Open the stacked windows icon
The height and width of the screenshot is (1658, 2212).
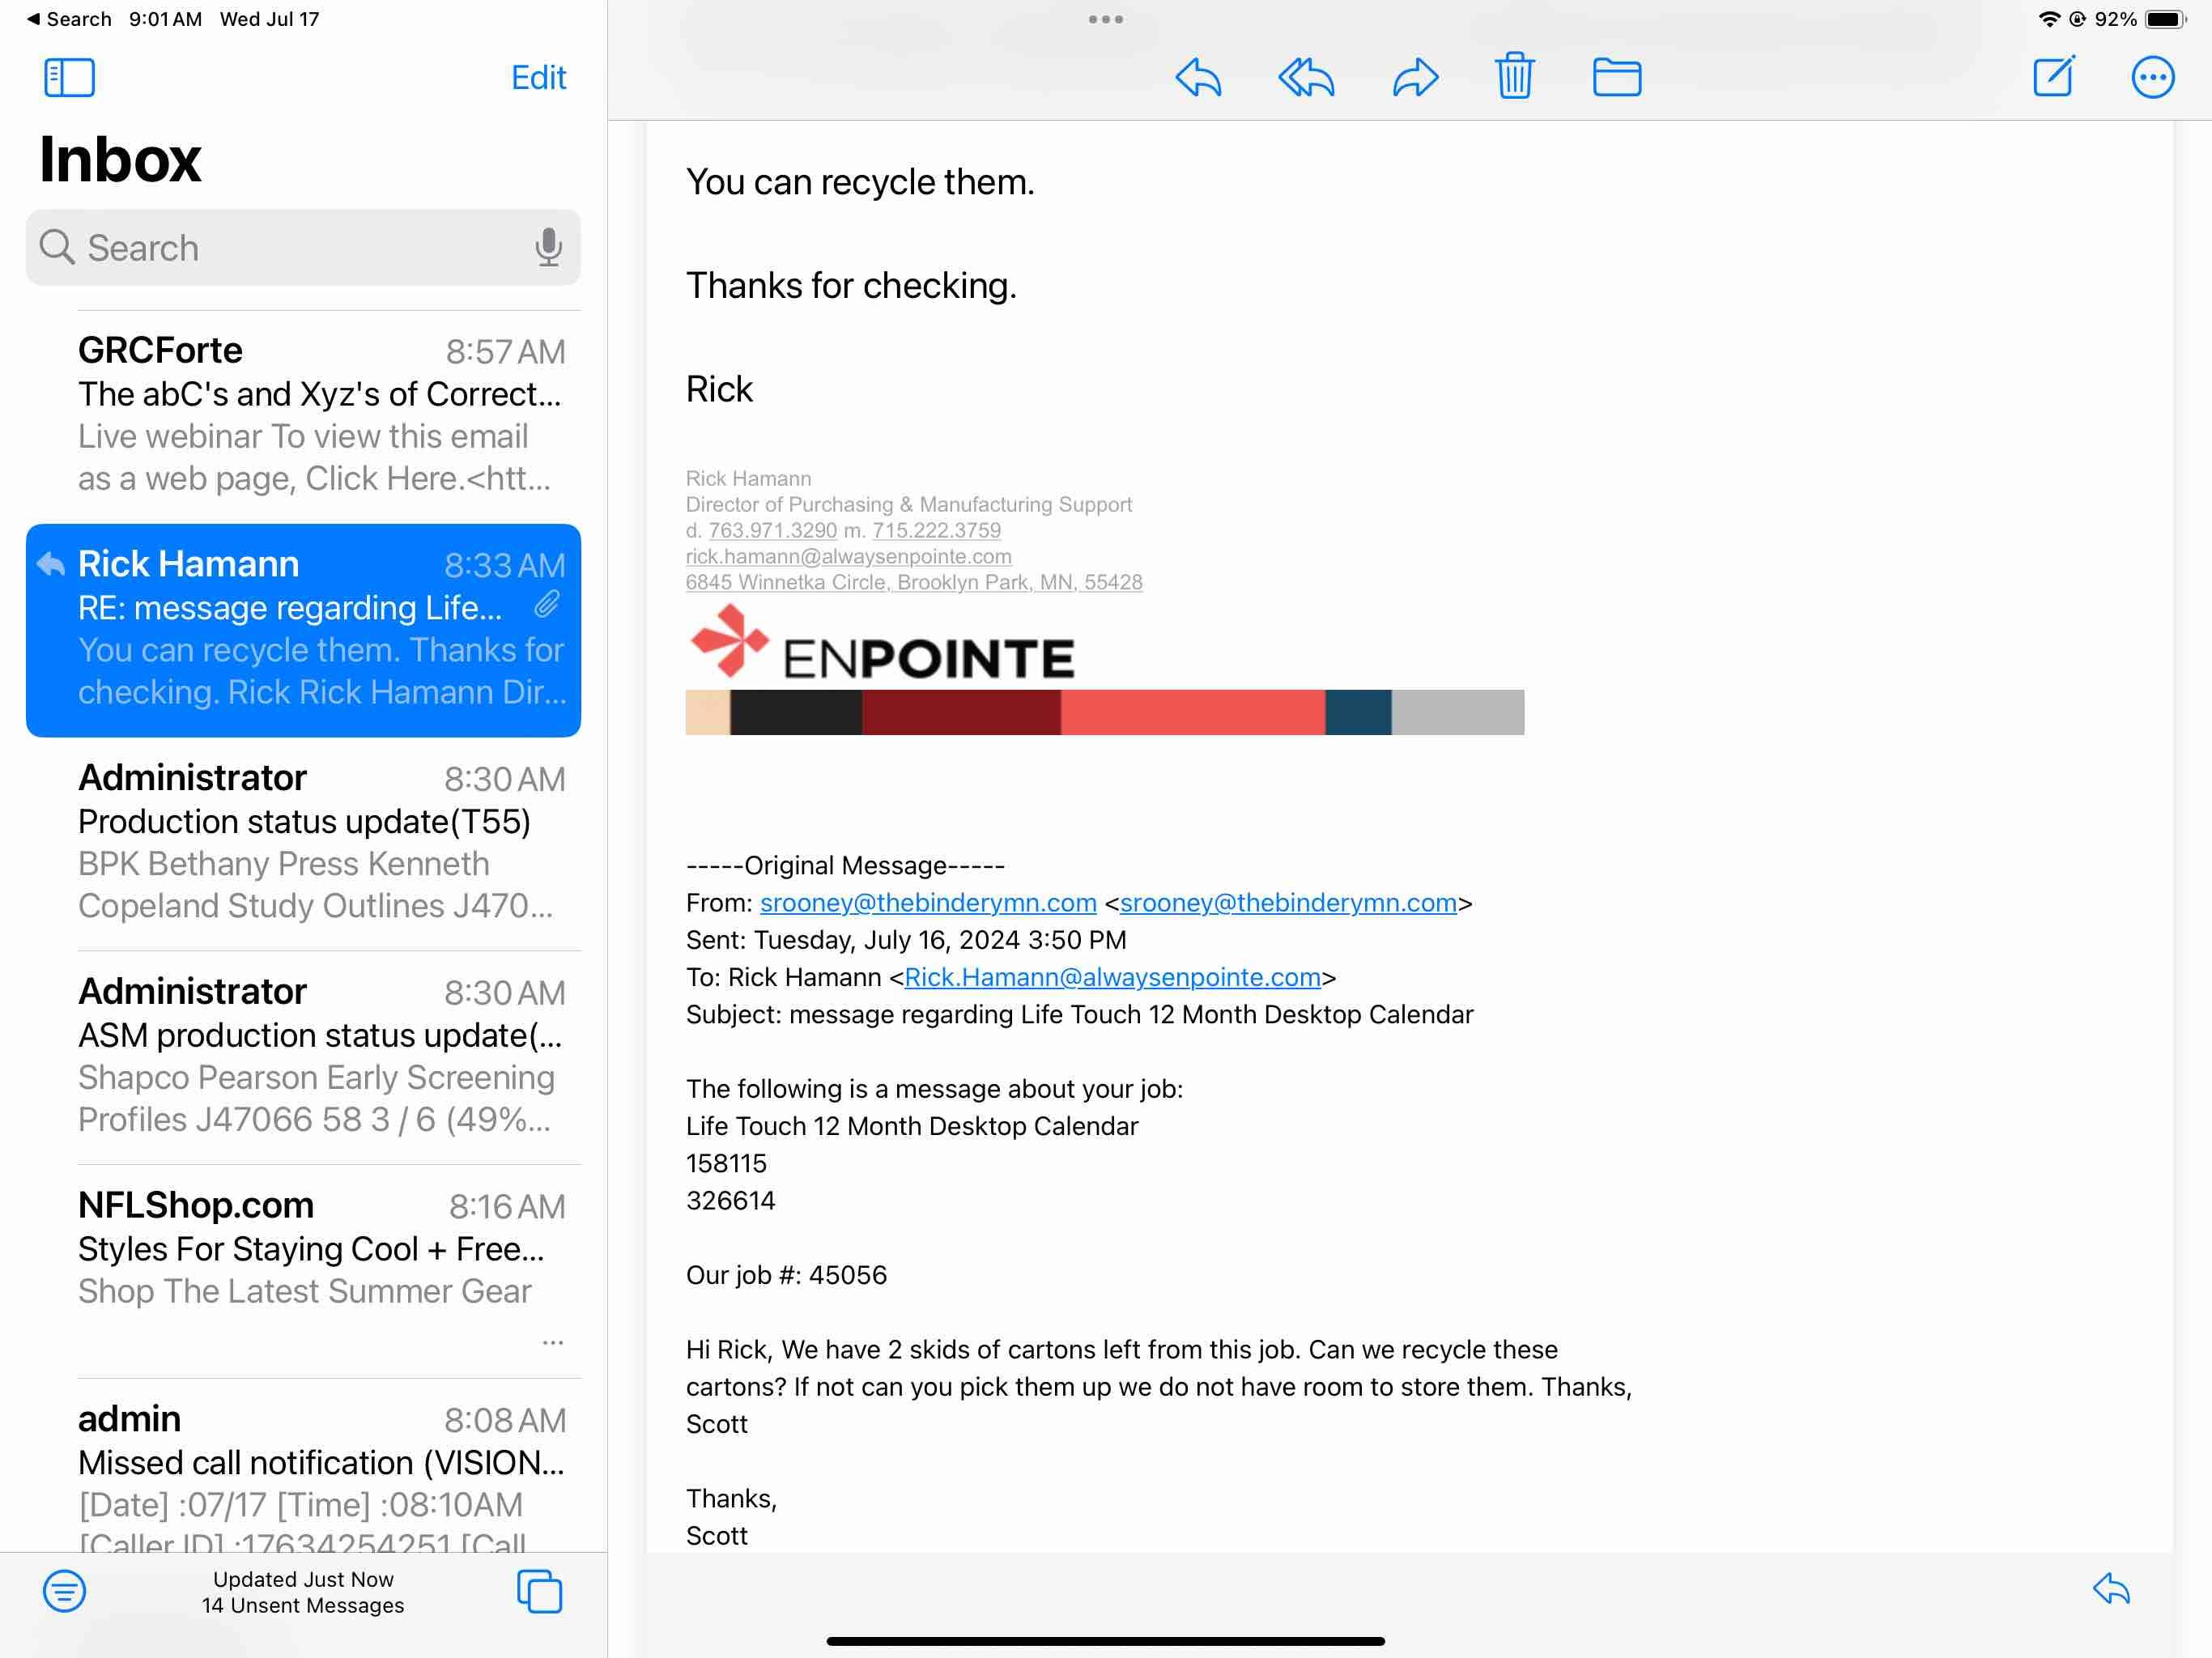(x=539, y=1590)
